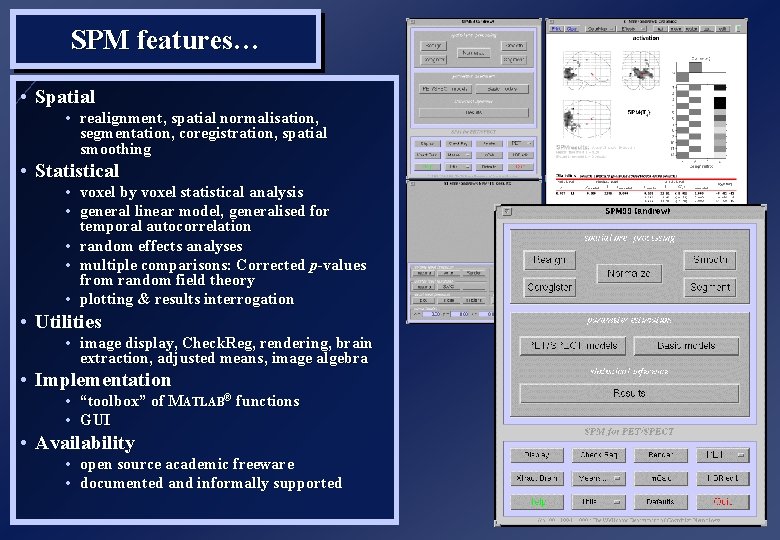Click the 'GUI' bullet under Implementation
Screen dimensions: 780x540
(95, 420)
